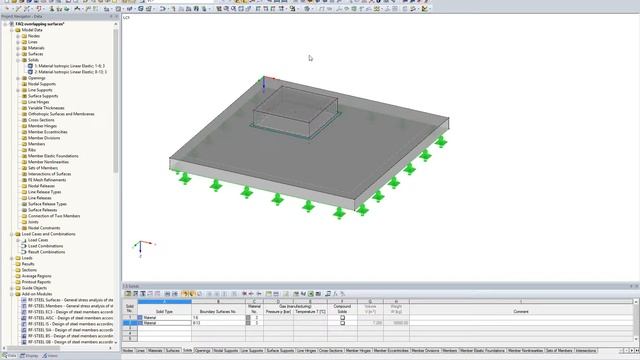Select Orthotropic Surfaces and Membranes entry
The image size is (640, 360).
tap(61, 114)
